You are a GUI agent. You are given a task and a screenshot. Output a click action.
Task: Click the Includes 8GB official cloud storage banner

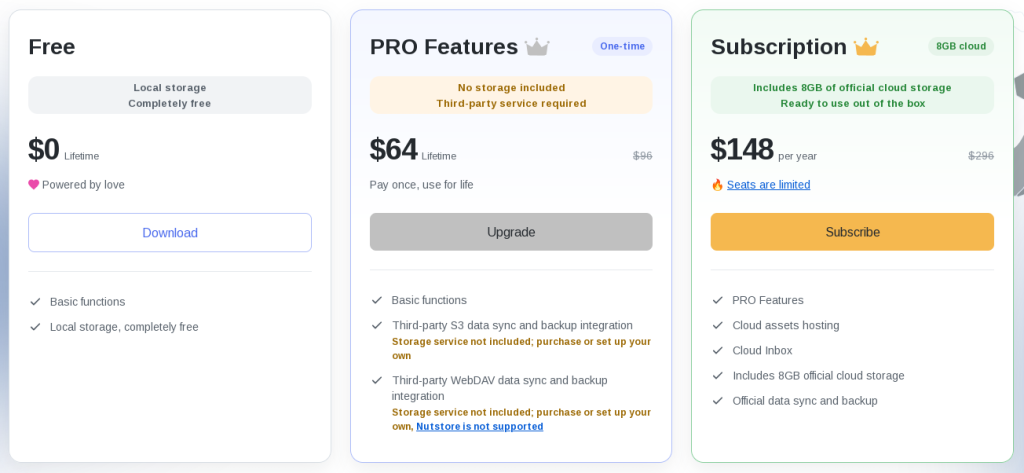852,95
